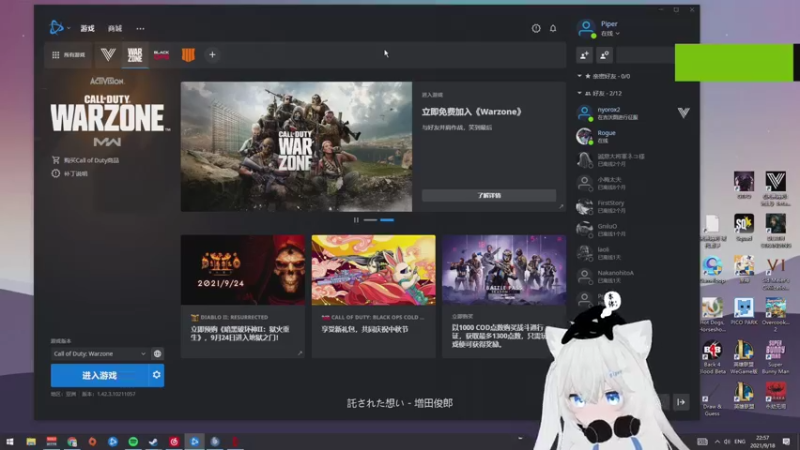Screen dimensions: 800x450
Task: Open the Diablo II Resurrected news card
Action: click(243, 296)
